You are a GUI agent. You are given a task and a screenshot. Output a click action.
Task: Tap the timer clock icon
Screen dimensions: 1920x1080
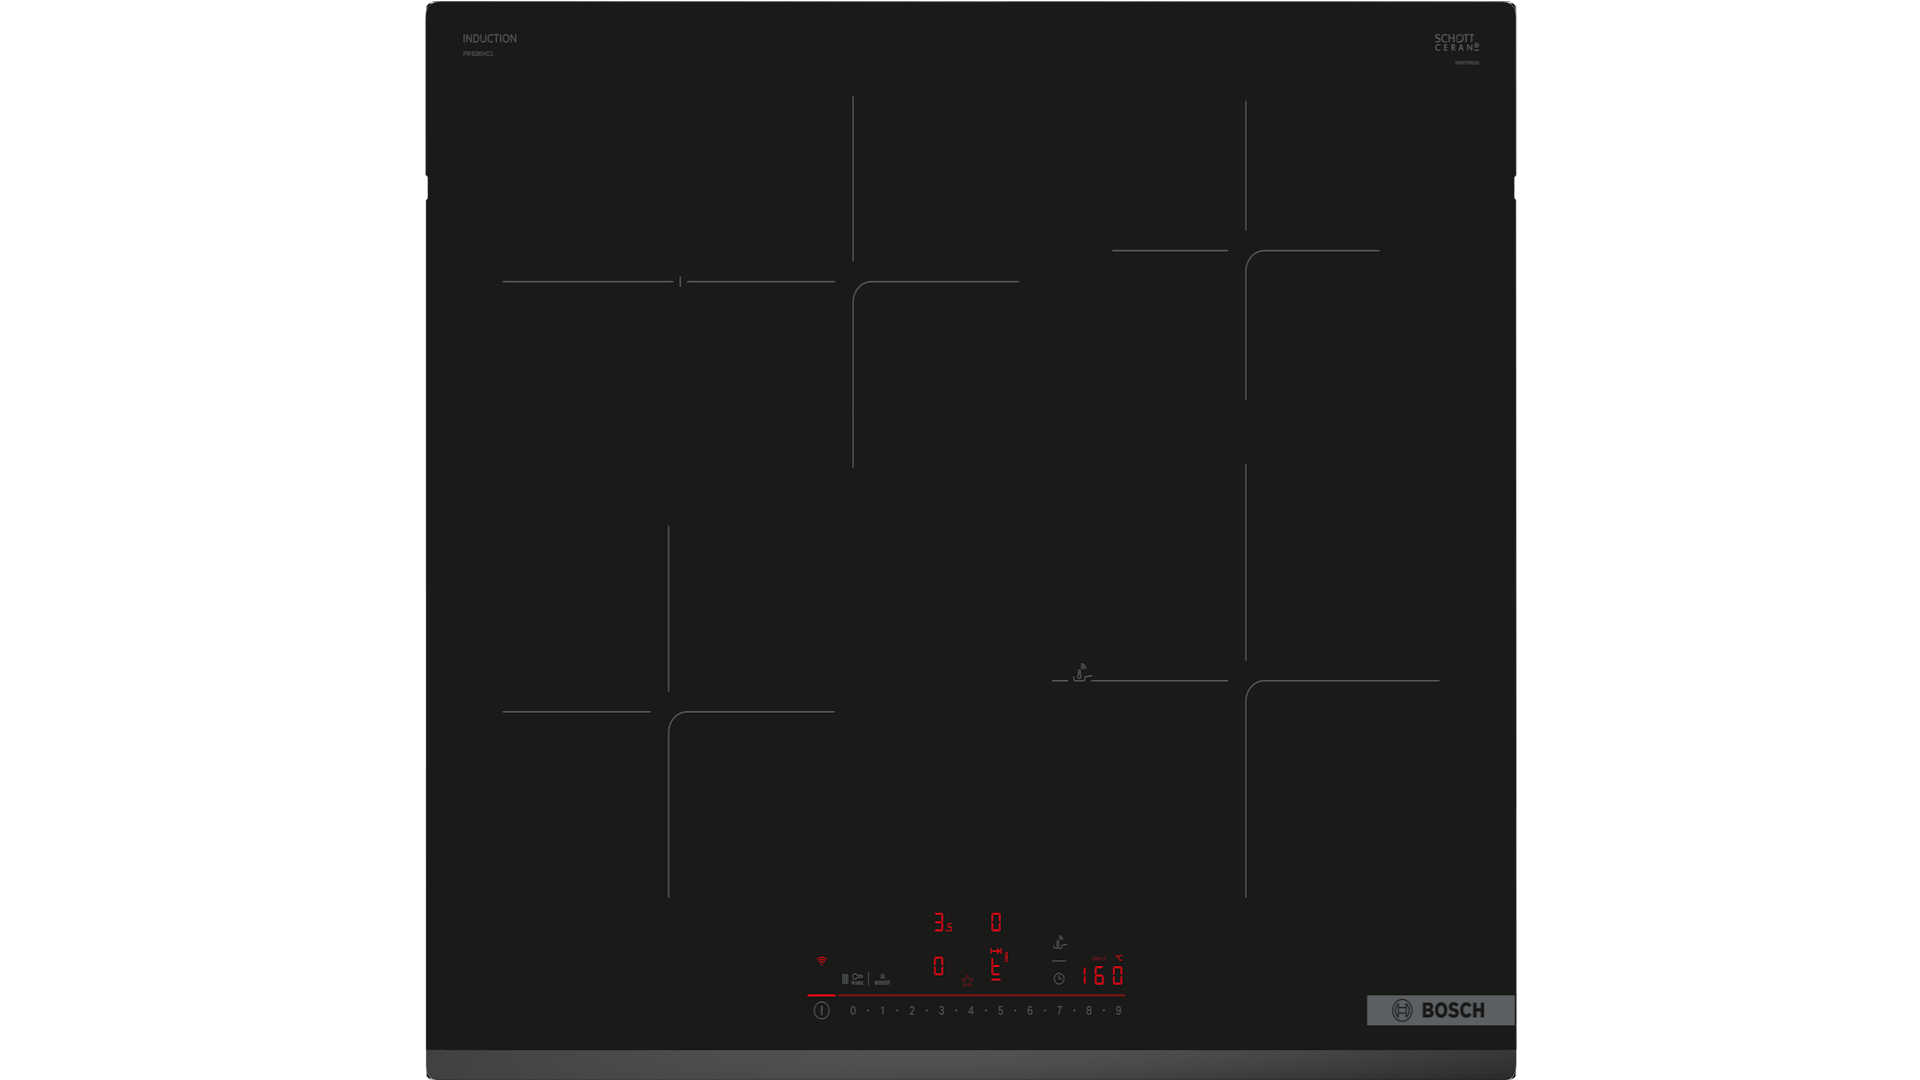[1059, 979]
